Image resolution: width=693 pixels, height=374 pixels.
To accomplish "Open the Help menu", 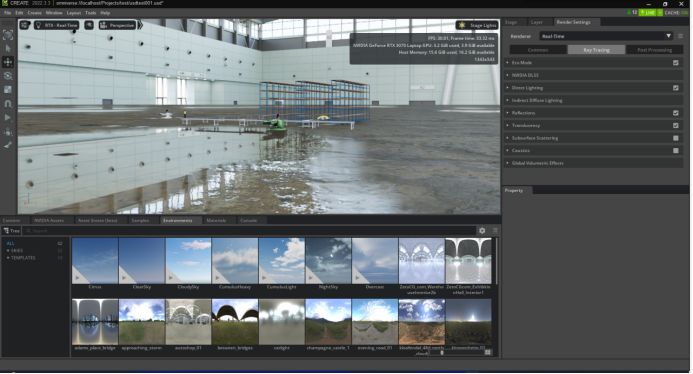I will (105, 13).
